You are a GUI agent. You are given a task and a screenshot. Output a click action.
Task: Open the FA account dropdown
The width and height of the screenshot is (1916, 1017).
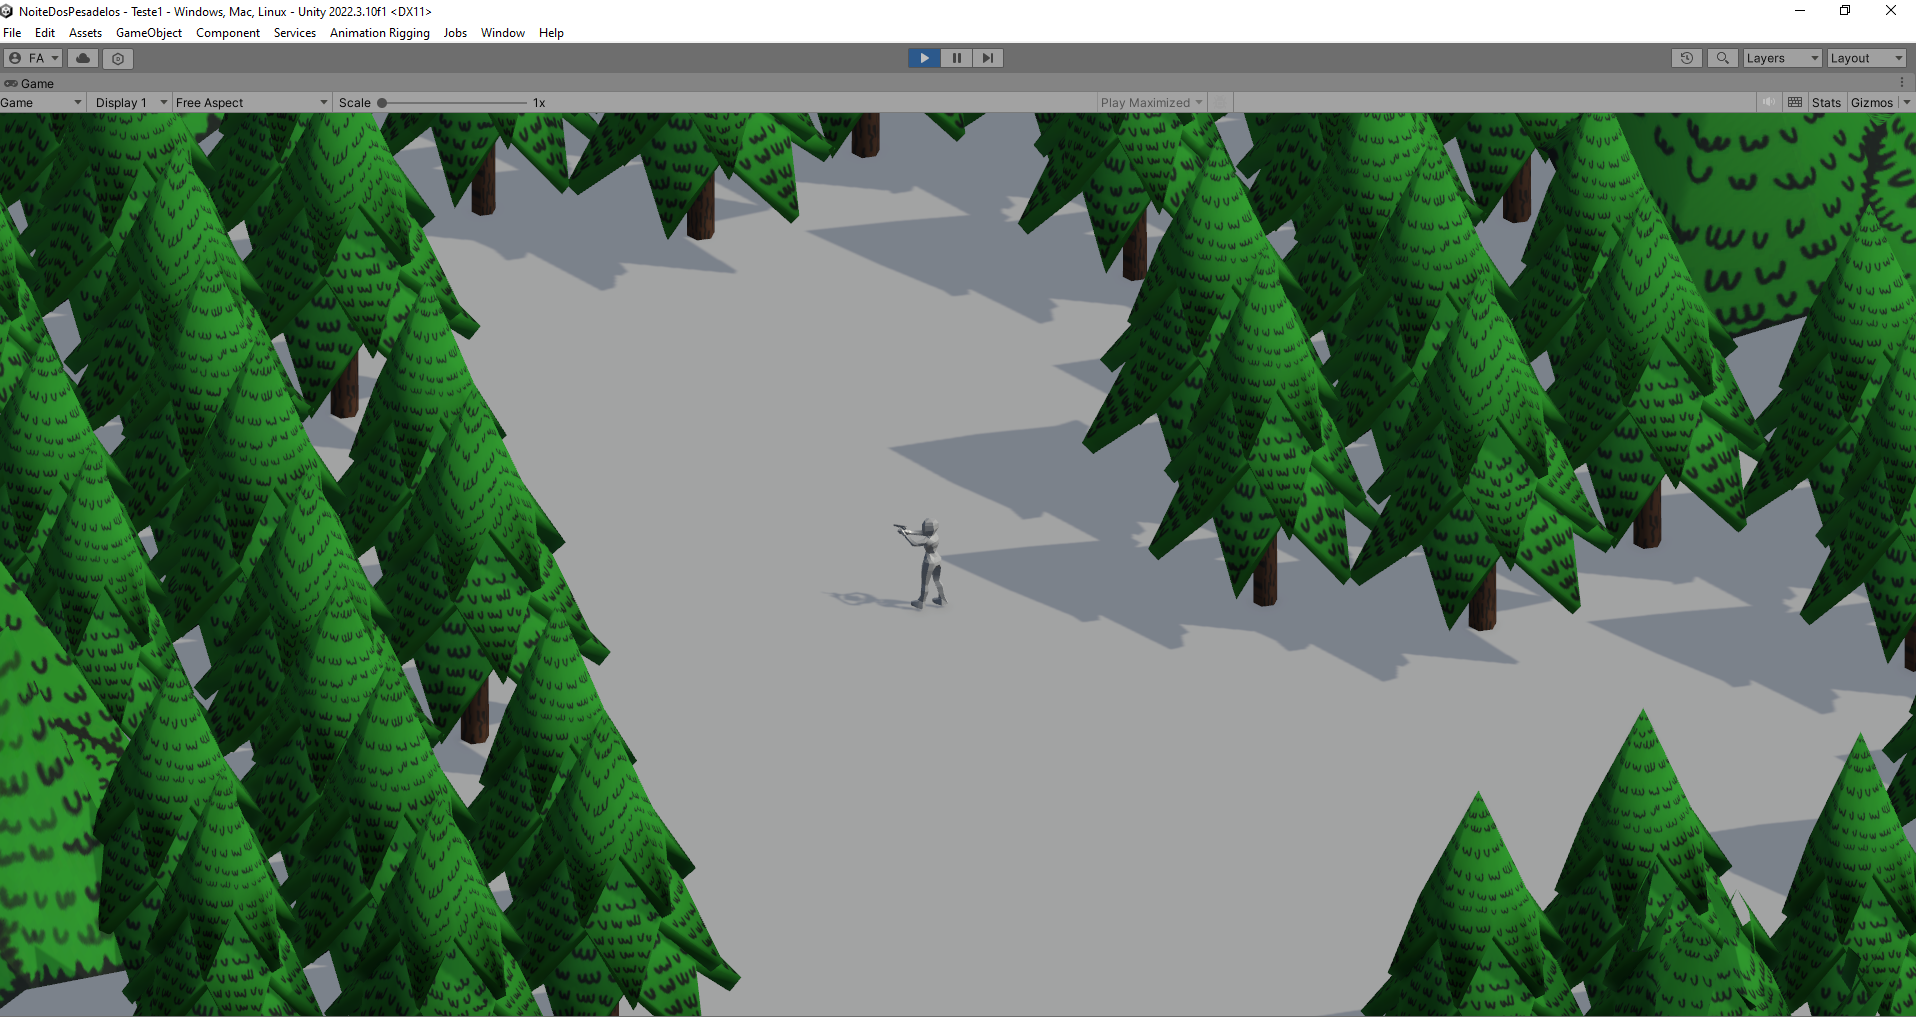pos(33,58)
